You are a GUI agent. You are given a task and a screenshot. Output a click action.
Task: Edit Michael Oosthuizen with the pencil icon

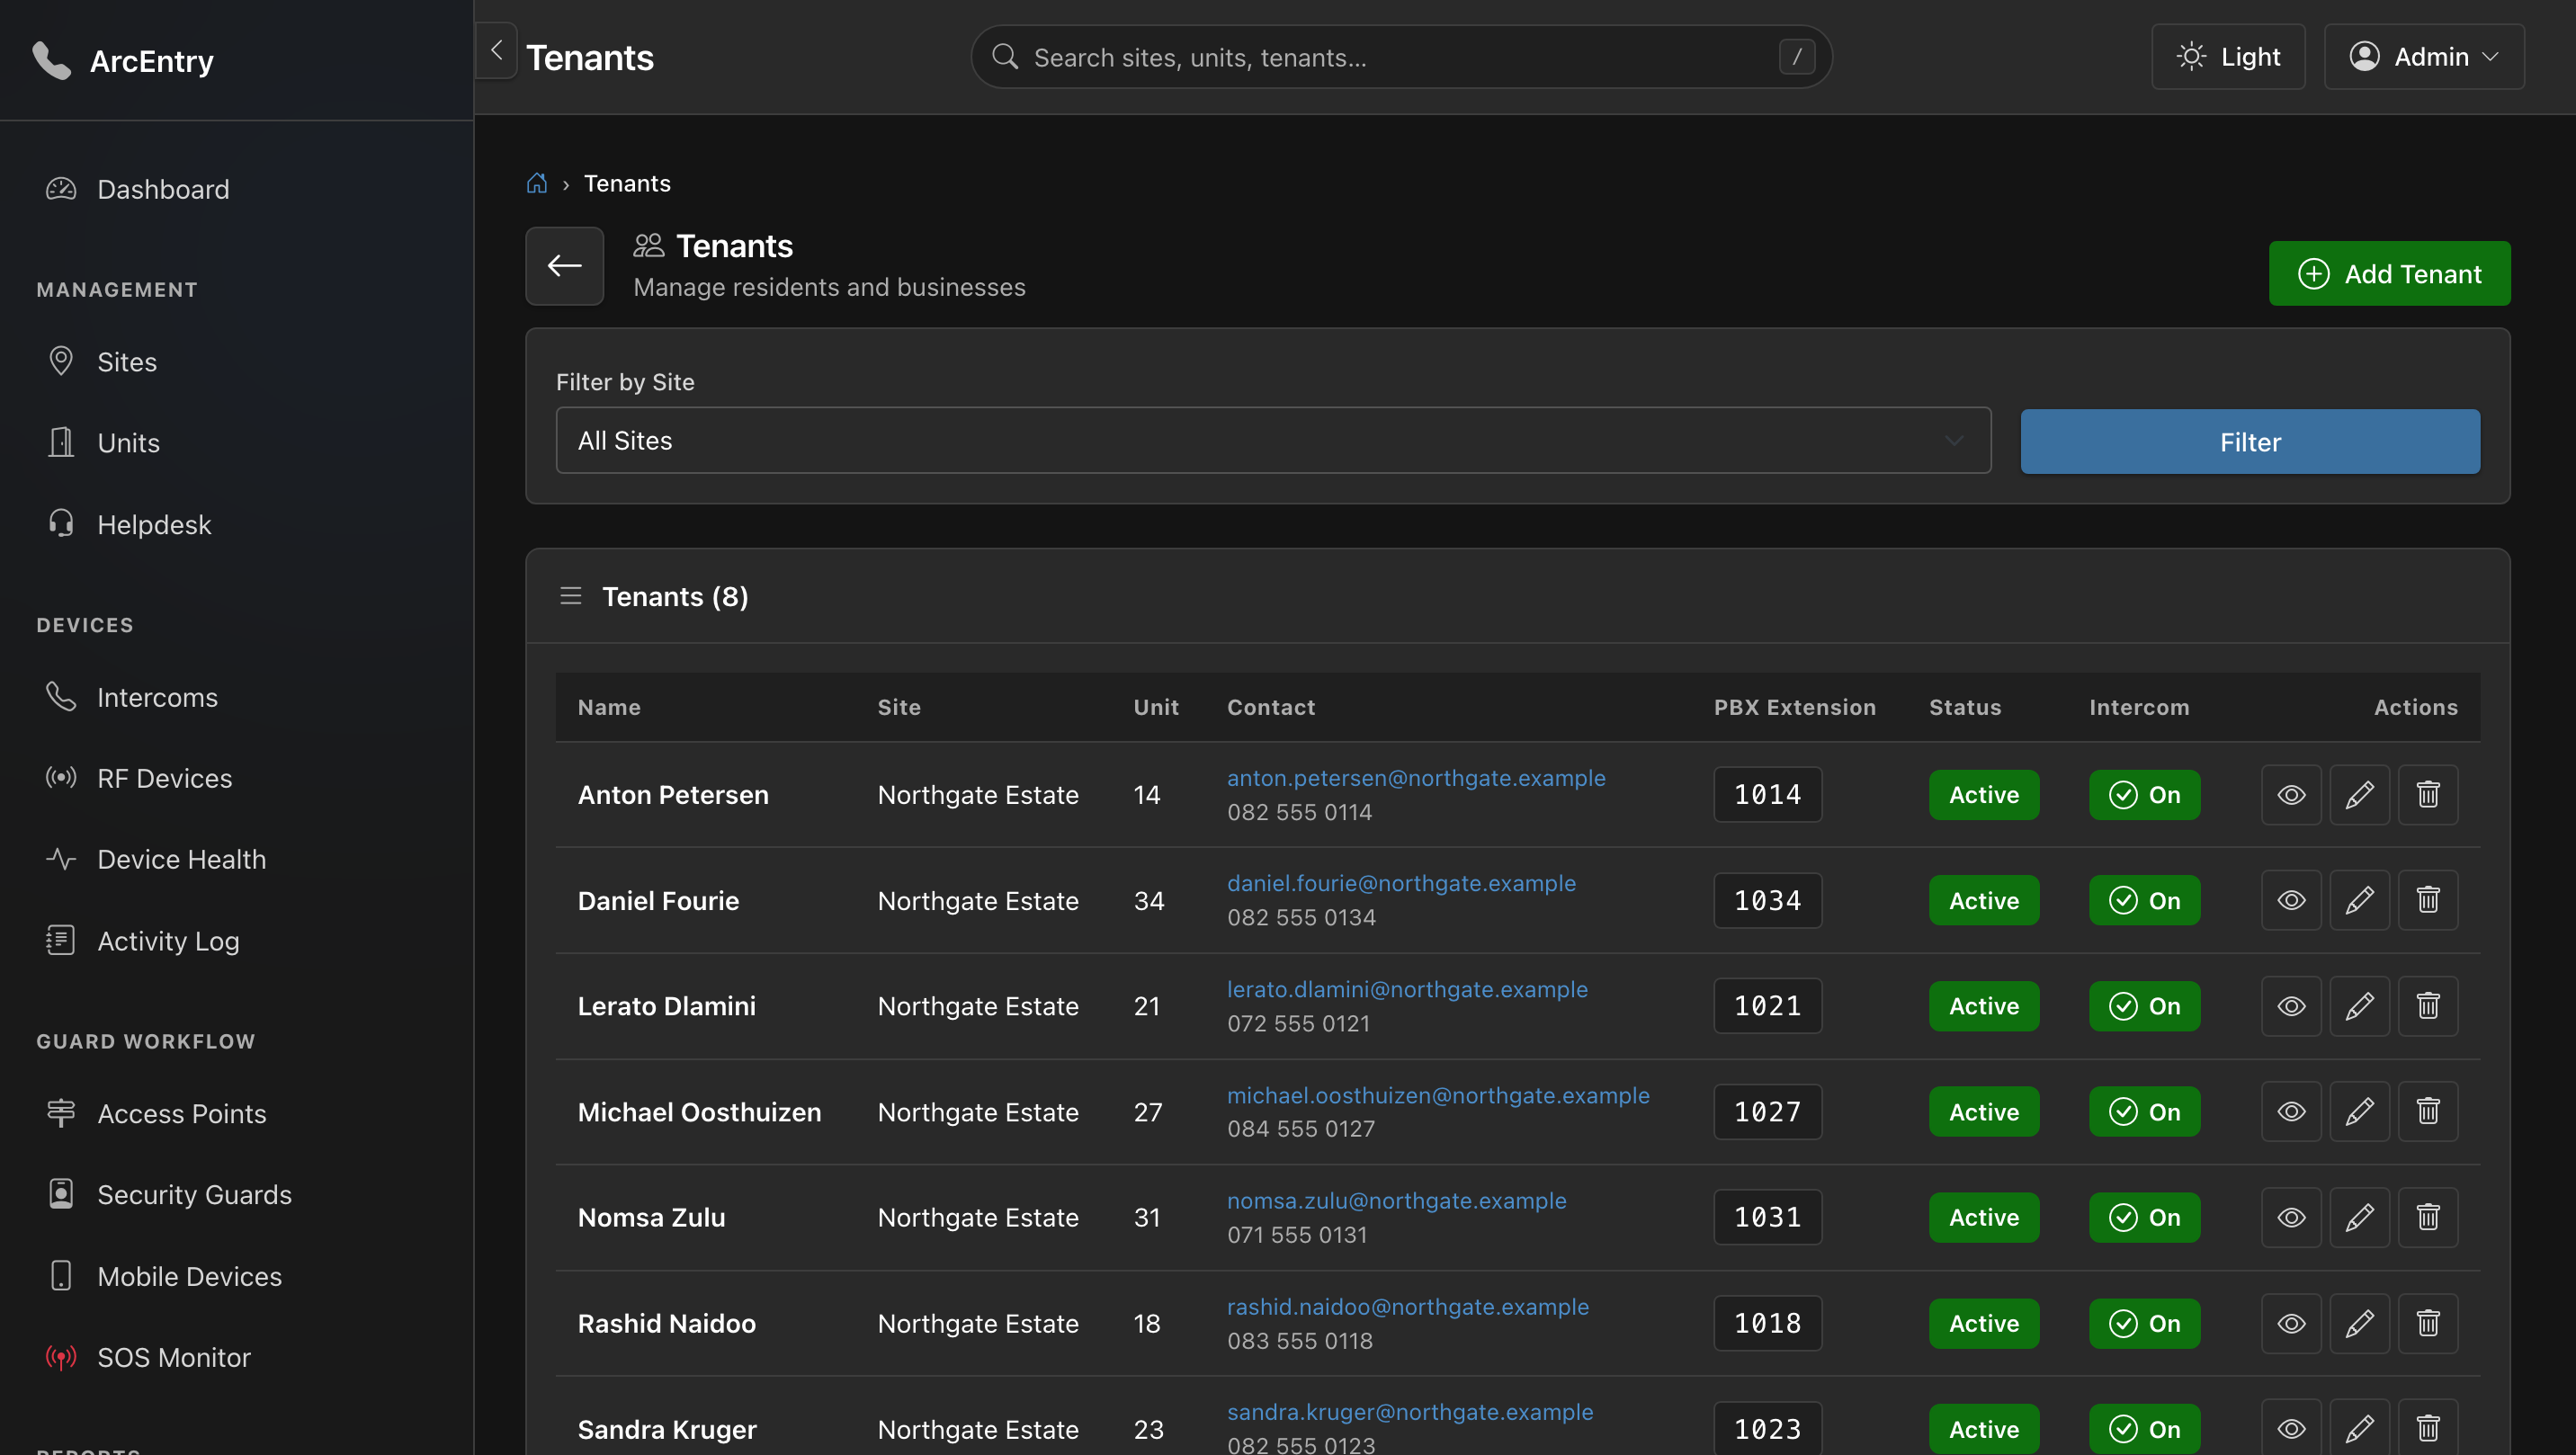(x=2360, y=1112)
